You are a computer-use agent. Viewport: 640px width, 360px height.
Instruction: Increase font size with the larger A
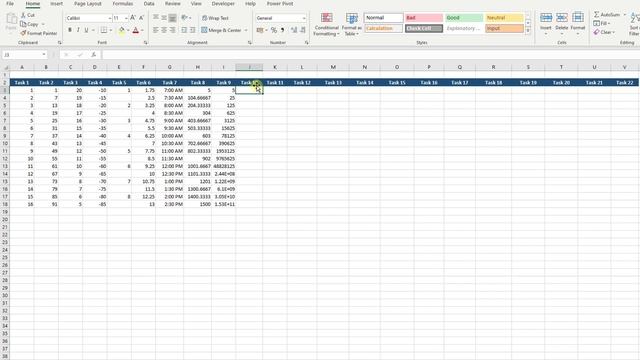coord(133,18)
